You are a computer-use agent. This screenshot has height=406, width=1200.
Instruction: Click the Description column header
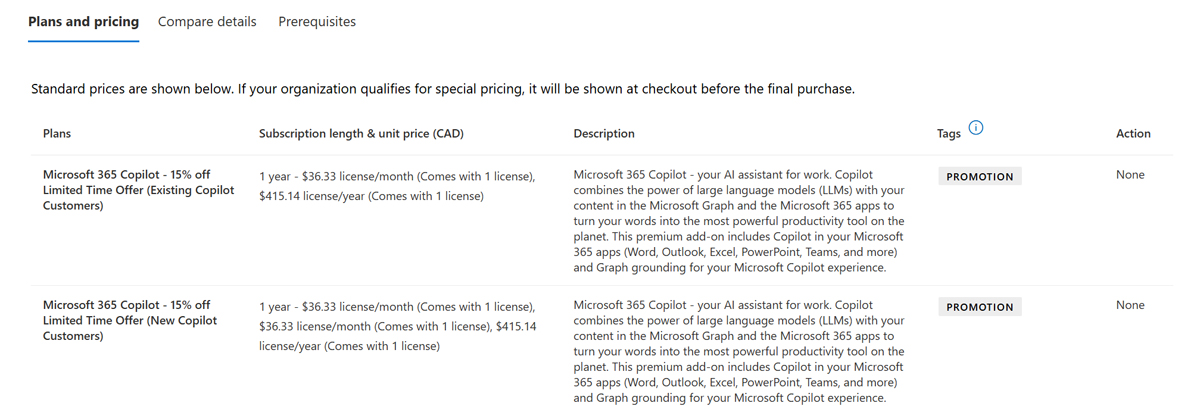604,134
